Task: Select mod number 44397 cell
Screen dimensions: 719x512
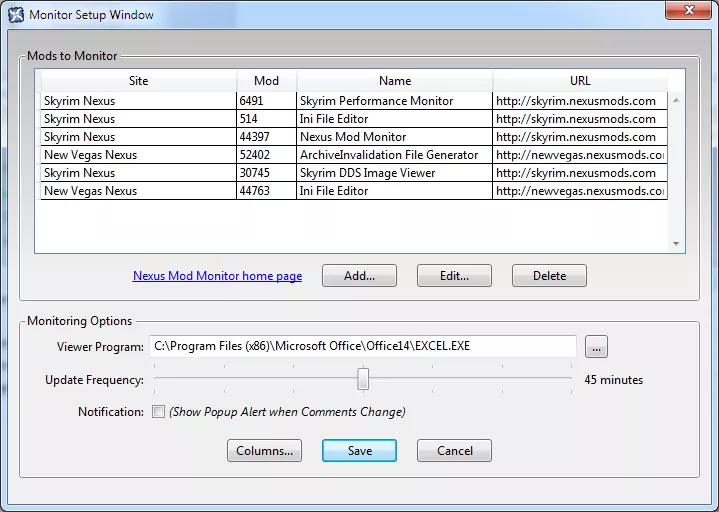Action: coord(266,137)
